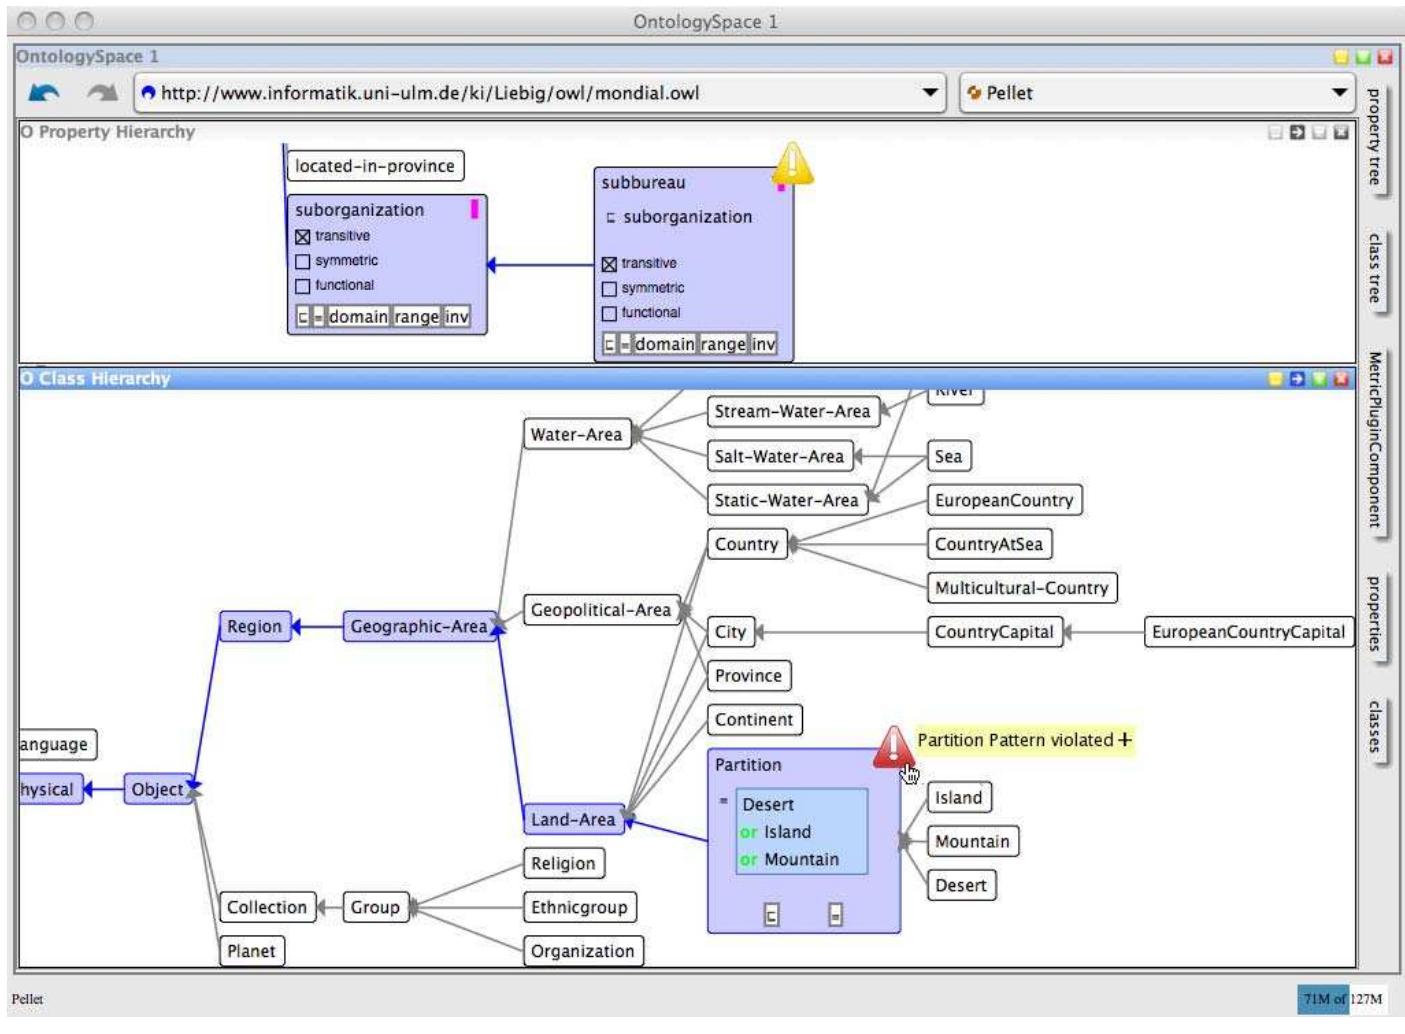Click the back navigation arrow
Image resolution: width=1405 pixels, height=1034 pixels.
point(45,92)
